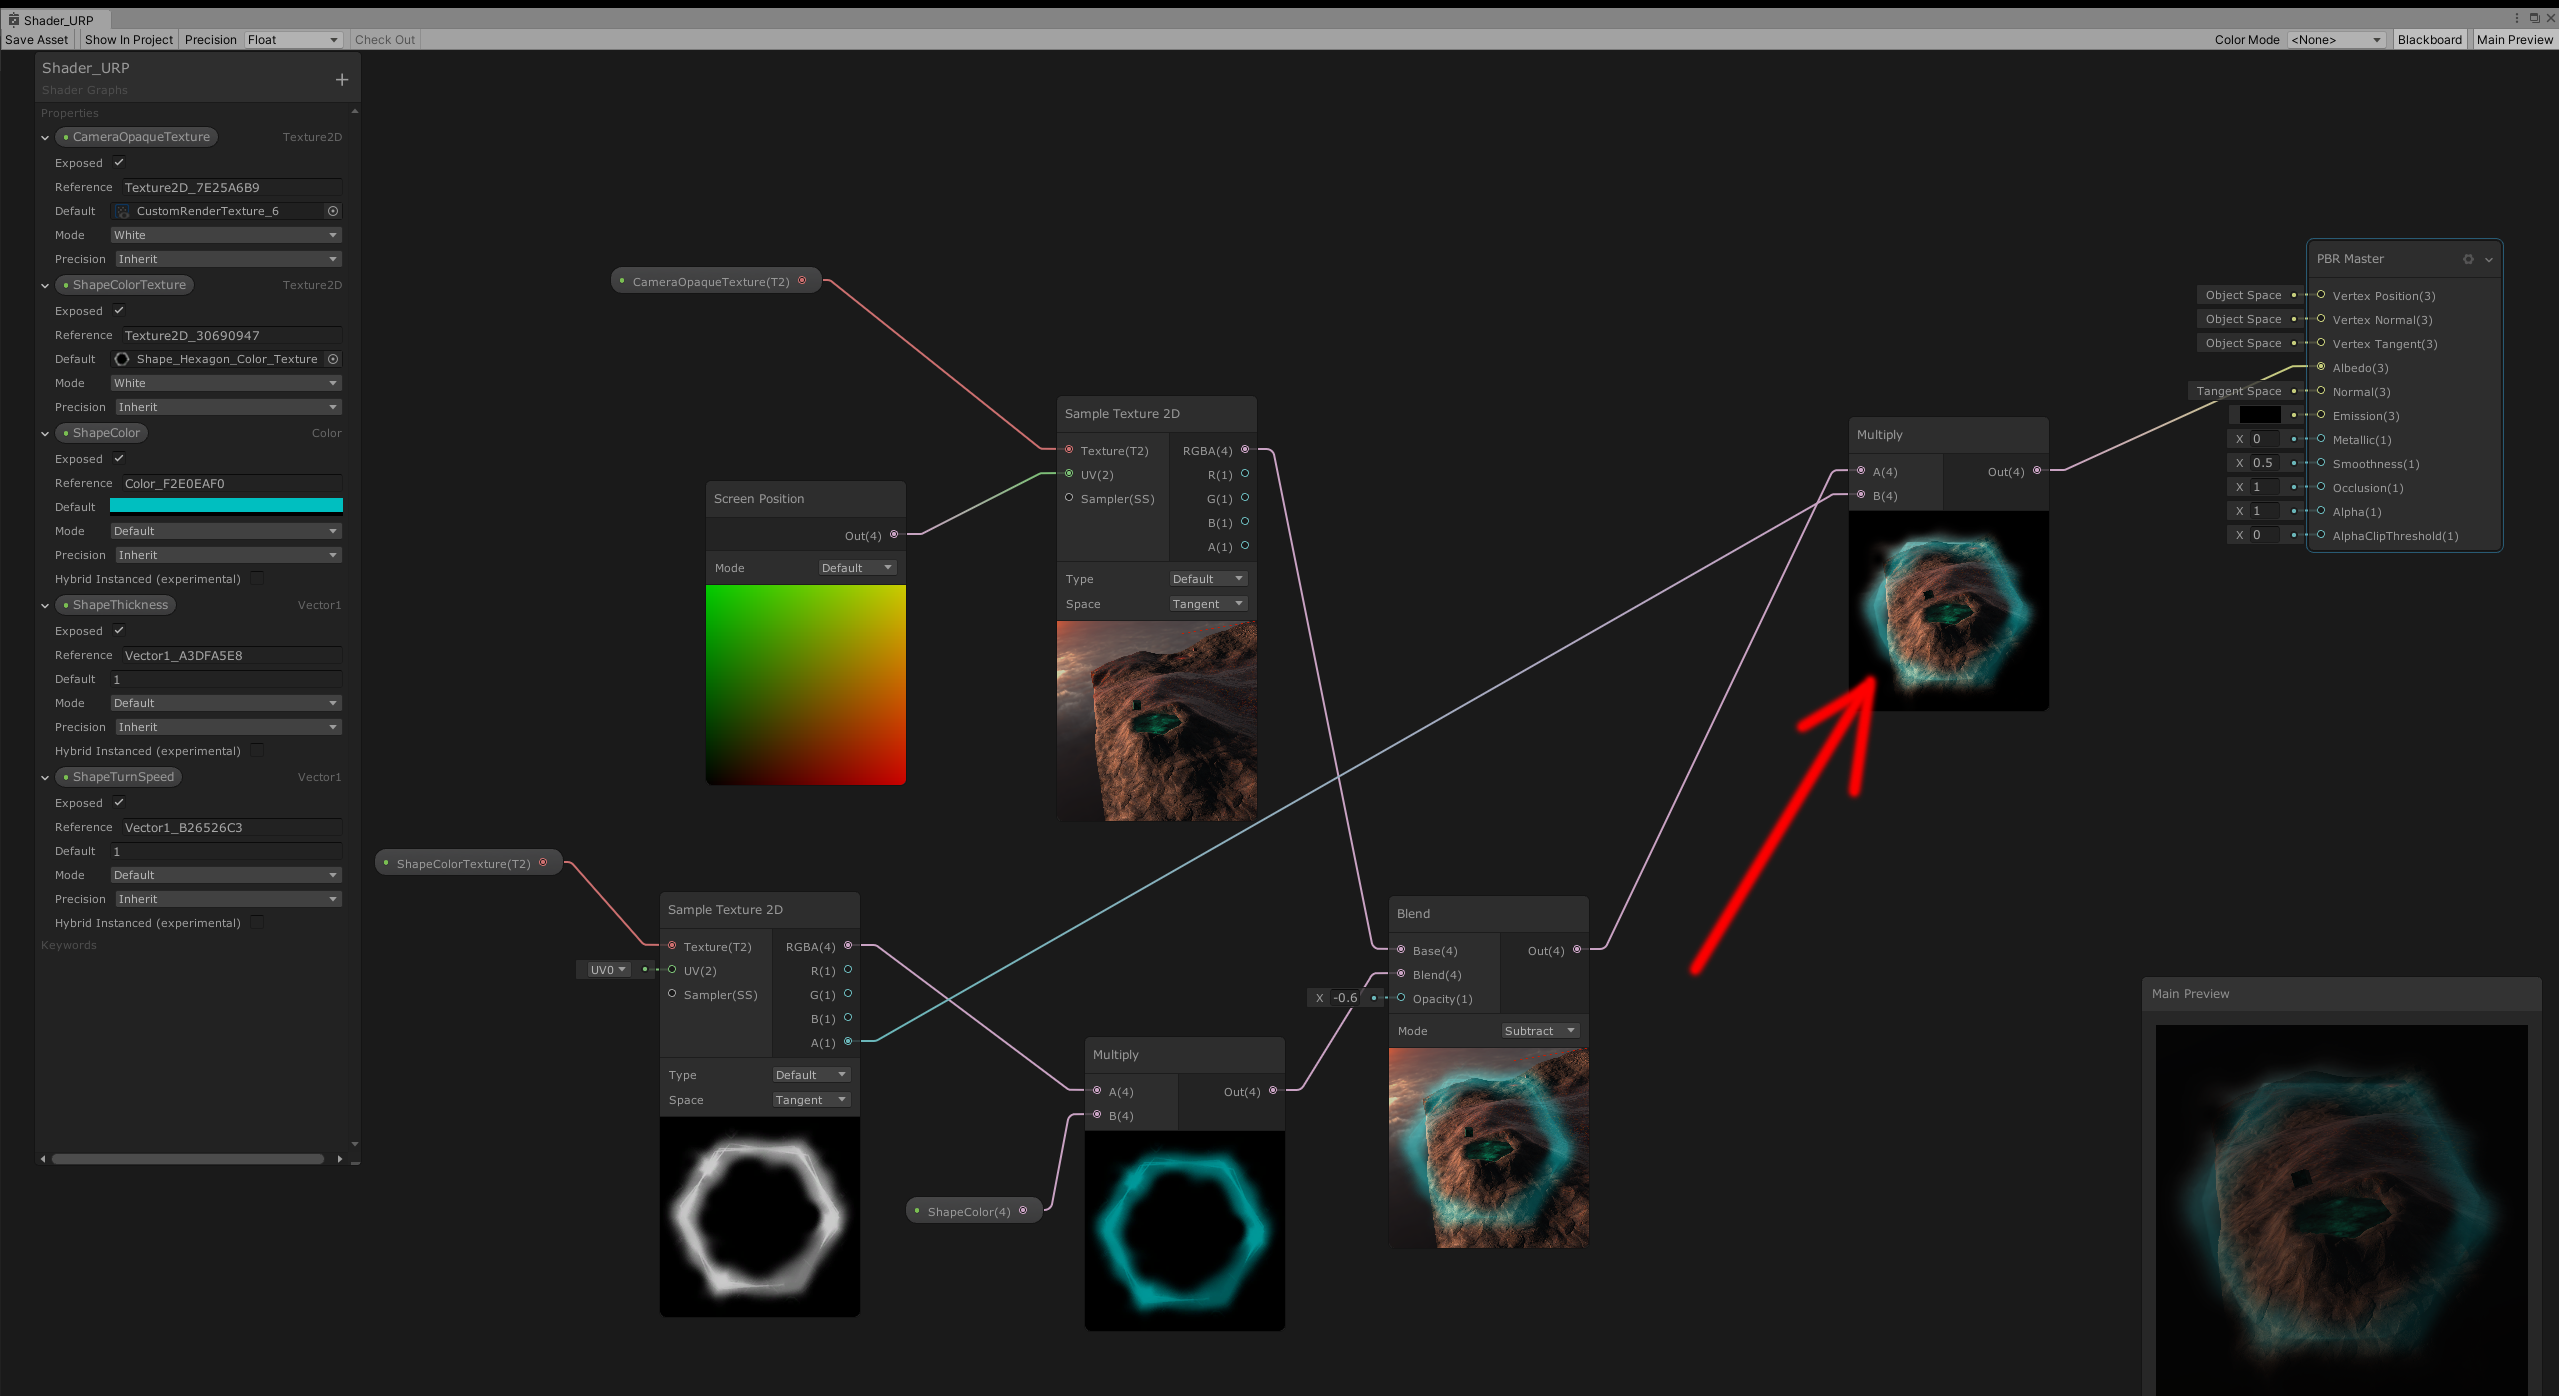Viewport: 2559px width, 1396px height.
Task: Select the Shader_URP window tab
Action: [57, 20]
